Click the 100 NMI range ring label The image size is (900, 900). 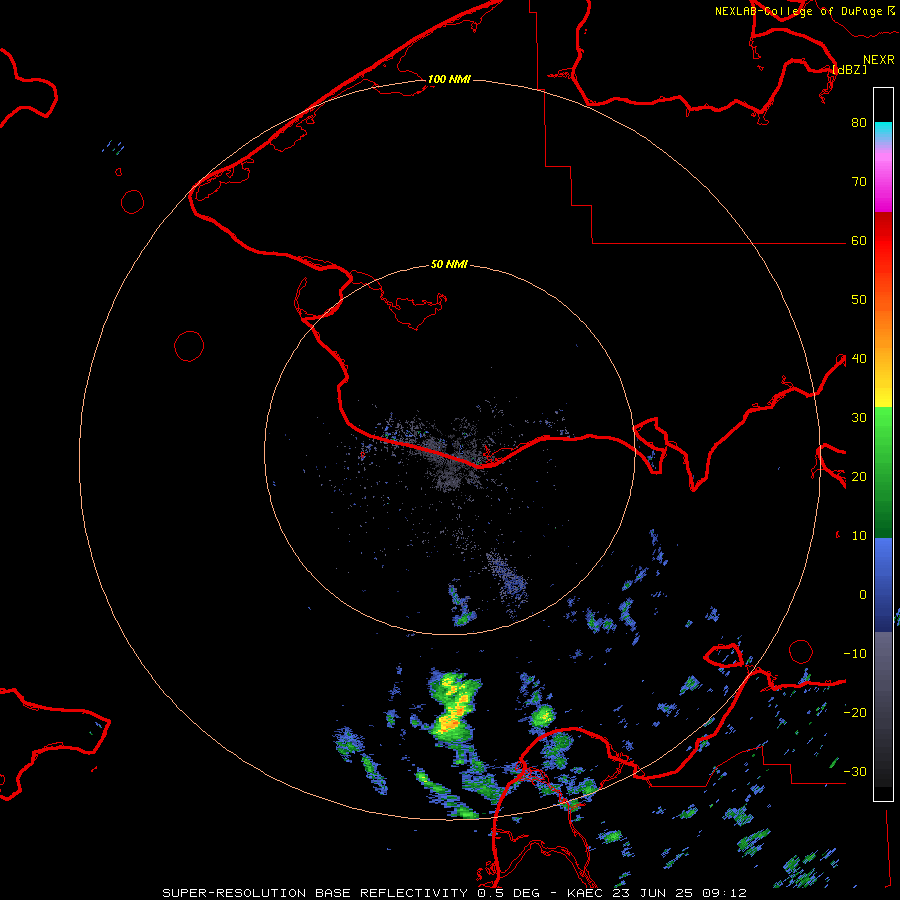click(449, 79)
